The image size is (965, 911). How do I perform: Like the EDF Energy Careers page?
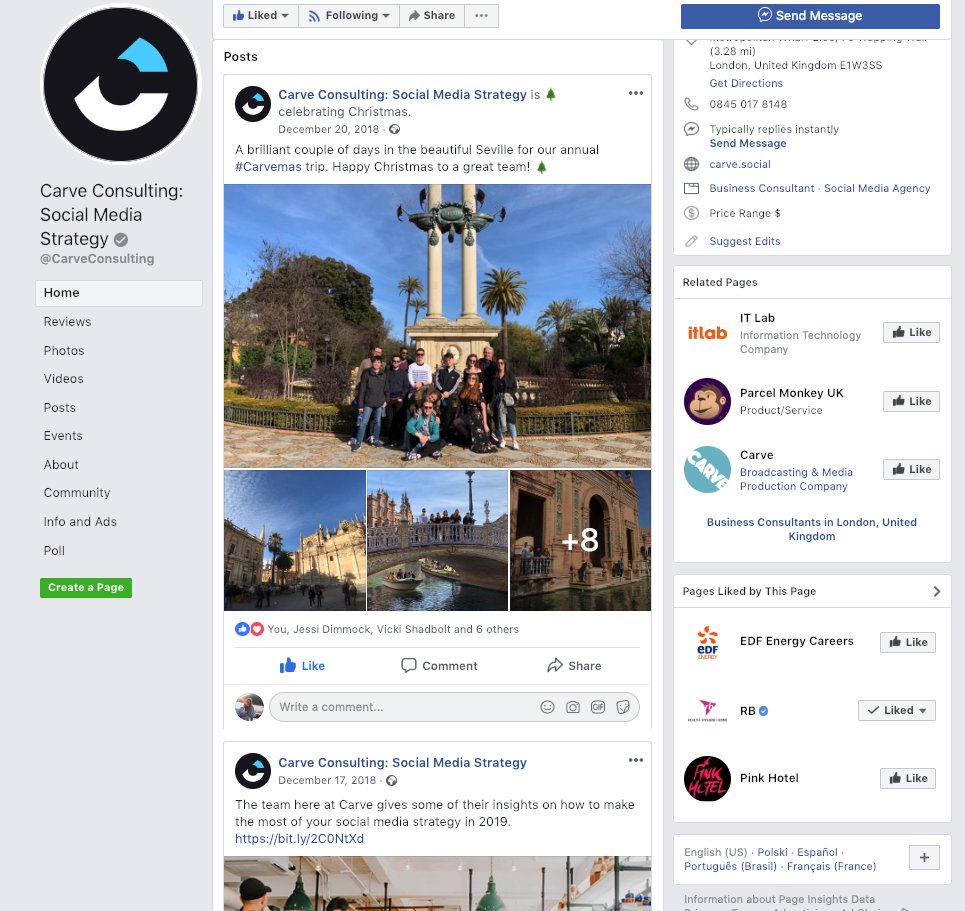[x=908, y=643]
